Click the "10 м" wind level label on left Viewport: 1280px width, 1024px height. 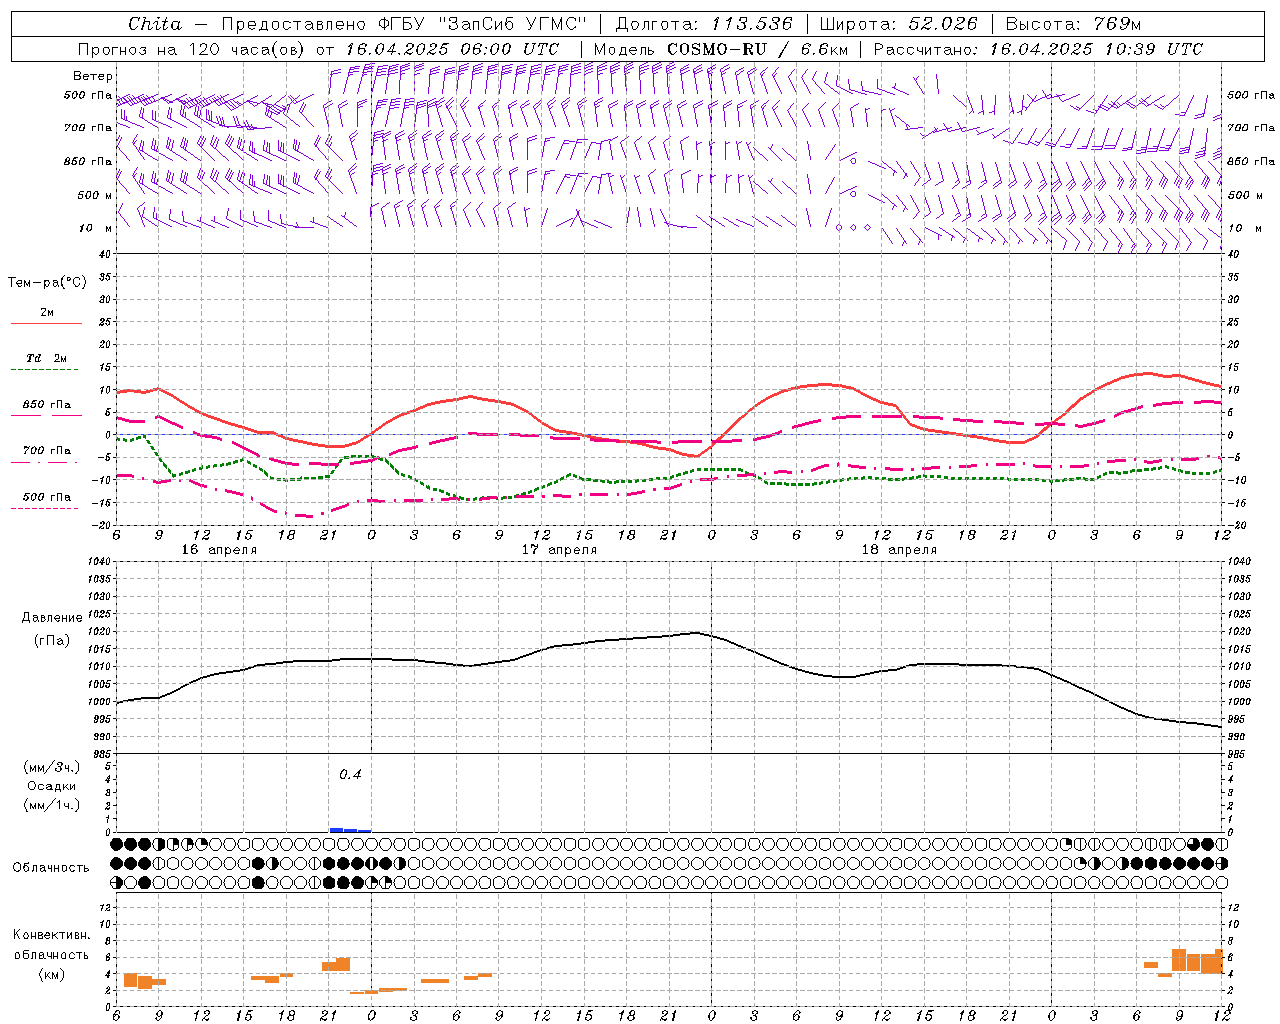point(95,229)
